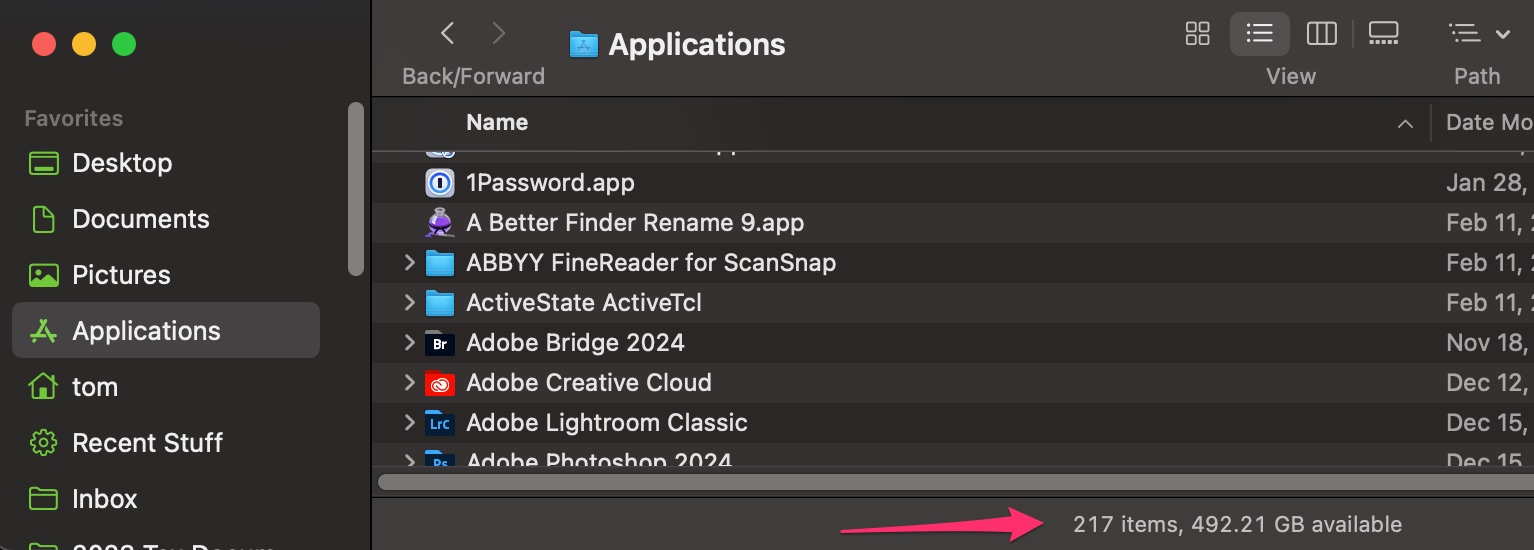The width and height of the screenshot is (1534, 550).
Task: Open Documents in the sidebar
Action: (x=140, y=219)
